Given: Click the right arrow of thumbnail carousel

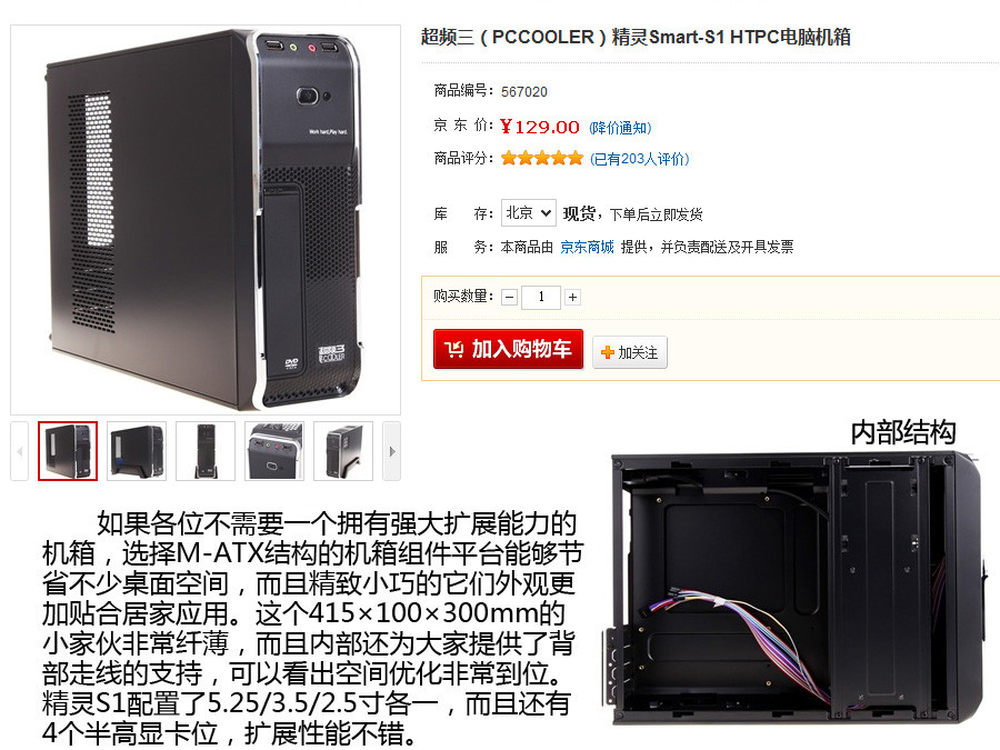Looking at the screenshot, I should (392, 451).
